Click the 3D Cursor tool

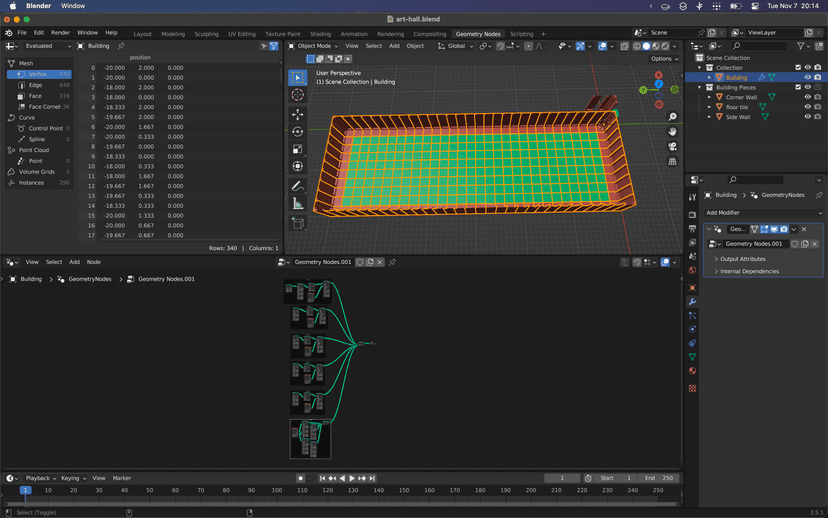coord(298,95)
